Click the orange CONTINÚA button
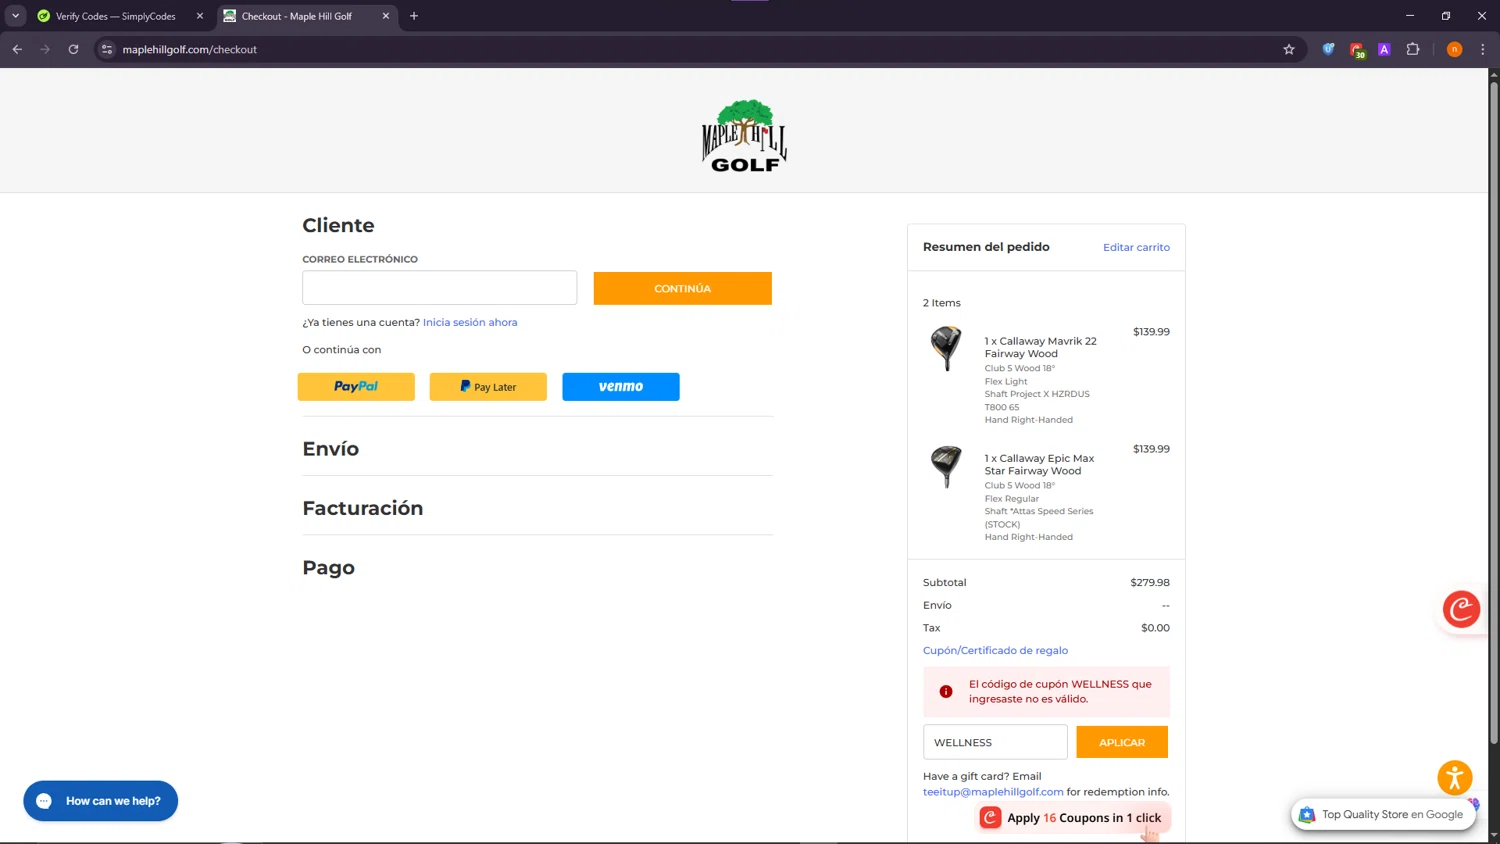The image size is (1500, 844). [x=683, y=288]
